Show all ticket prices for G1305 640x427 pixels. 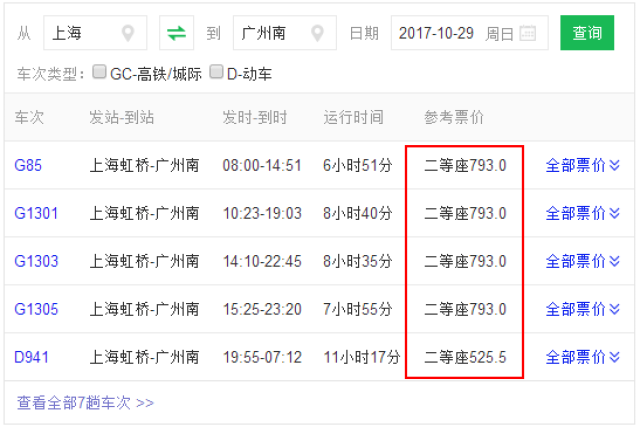point(583,309)
